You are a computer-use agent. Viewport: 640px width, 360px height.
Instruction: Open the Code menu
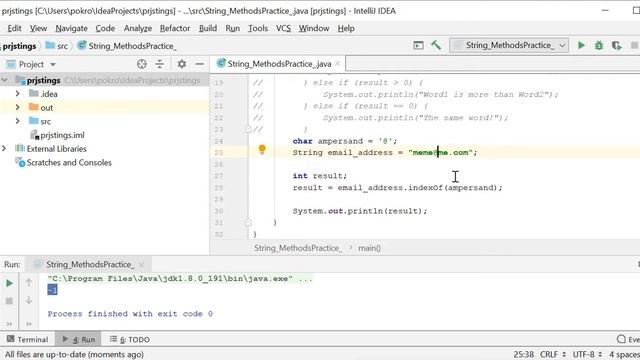[105, 28]
